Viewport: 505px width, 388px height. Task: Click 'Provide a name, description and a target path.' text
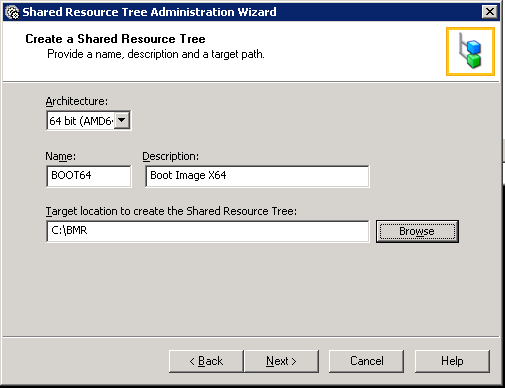(x=156, y=54)
